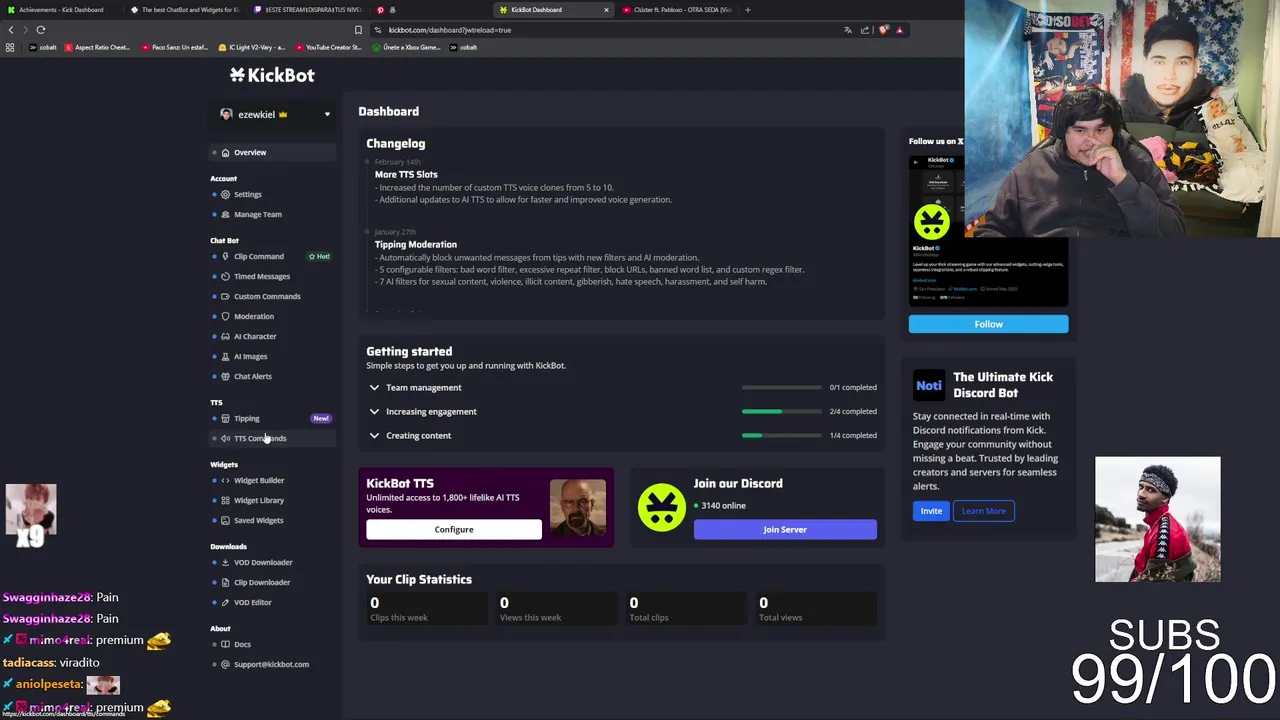
Task: Click the KickBot logo at top
Action: click(x=272, y=75)
